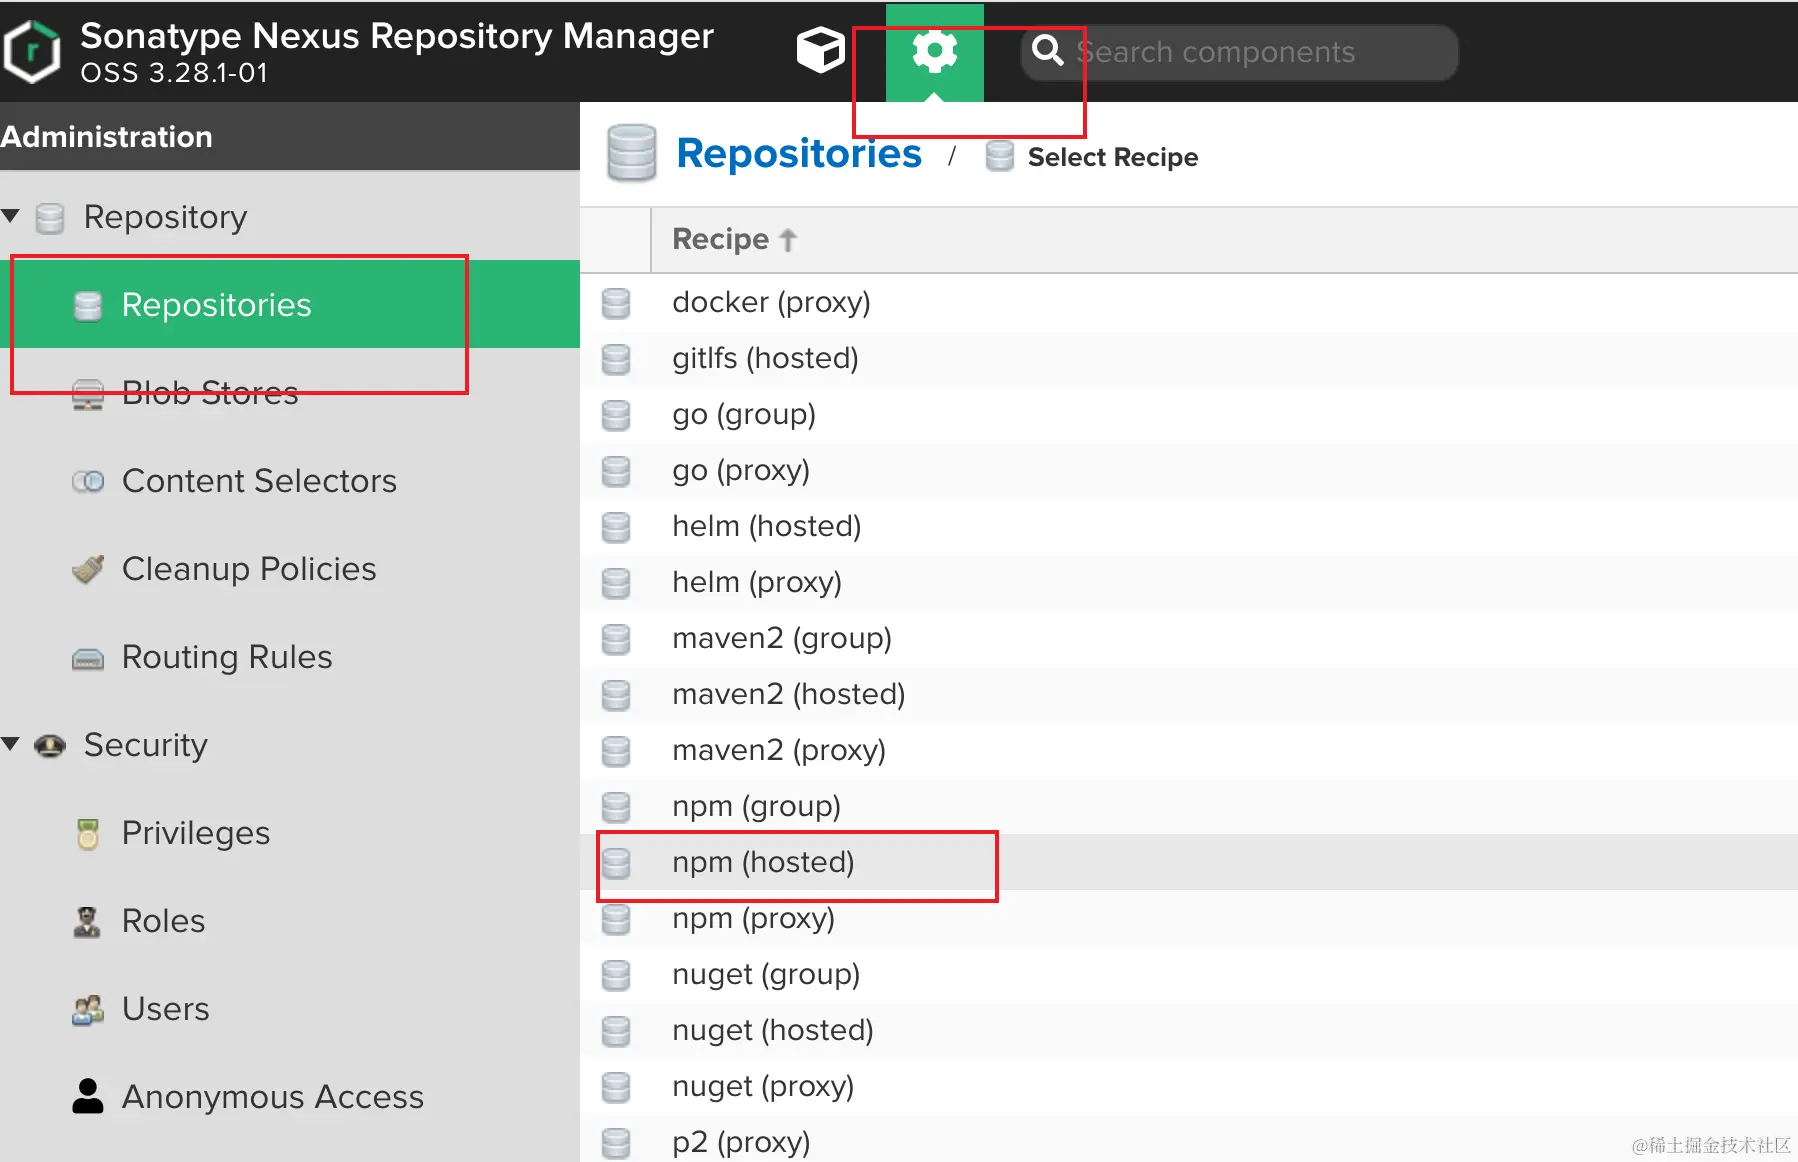Choose the npm (group) recipe
The width and height of the screenshot is (1798, 1162).
(1189, 806)
